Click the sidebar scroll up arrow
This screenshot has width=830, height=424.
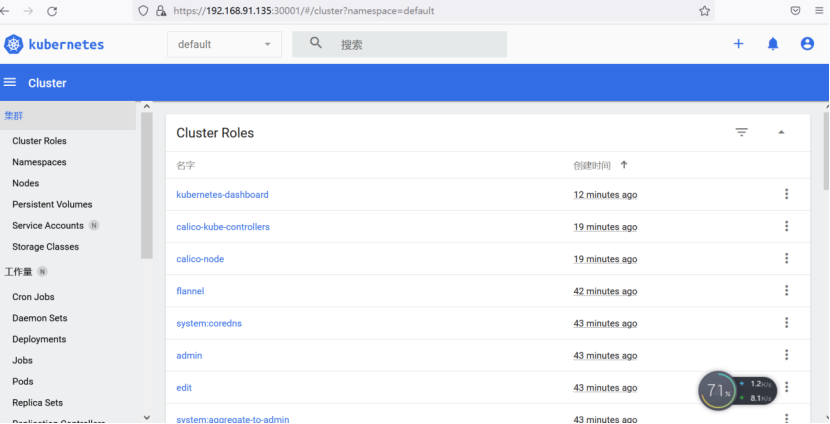pyautogui.click(x=147, y=106)
